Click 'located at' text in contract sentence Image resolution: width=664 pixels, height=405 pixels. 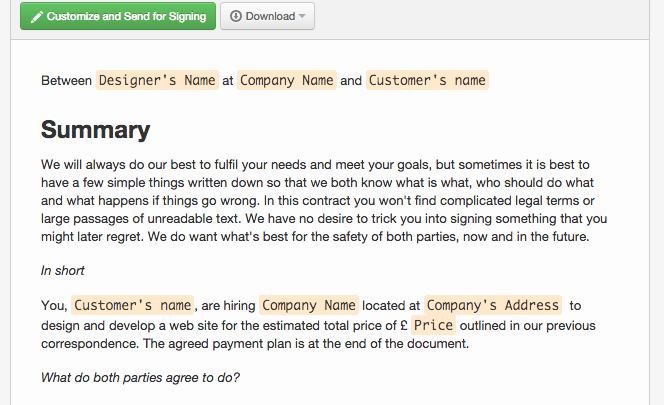click(391, 305)
